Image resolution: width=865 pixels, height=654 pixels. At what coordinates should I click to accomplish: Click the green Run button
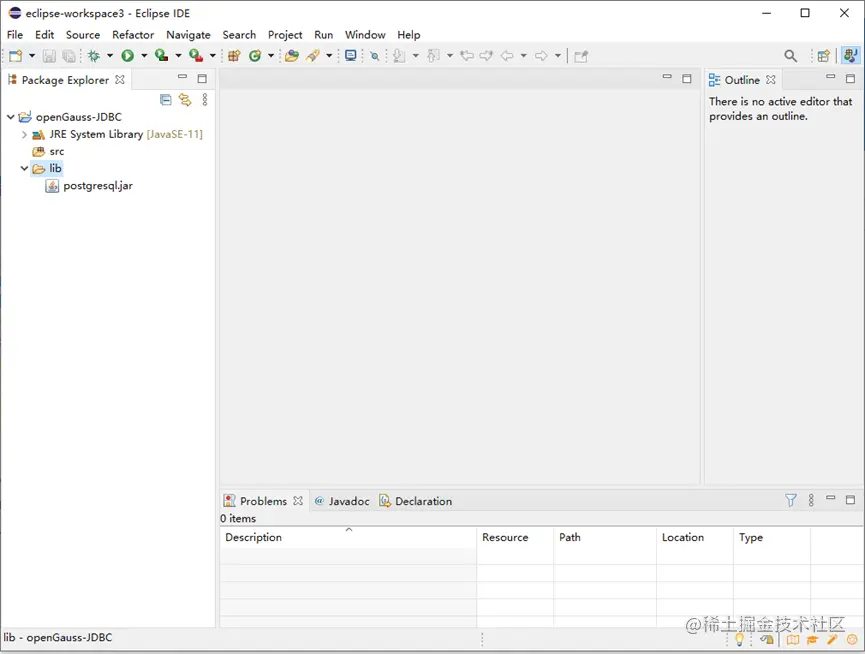127,56
